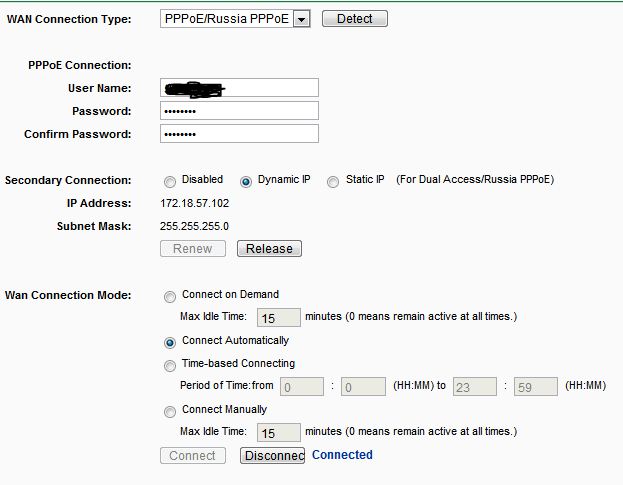Enable Time-based Connecting mode
The height and width of the screenshot is (485, 623).
170,365
